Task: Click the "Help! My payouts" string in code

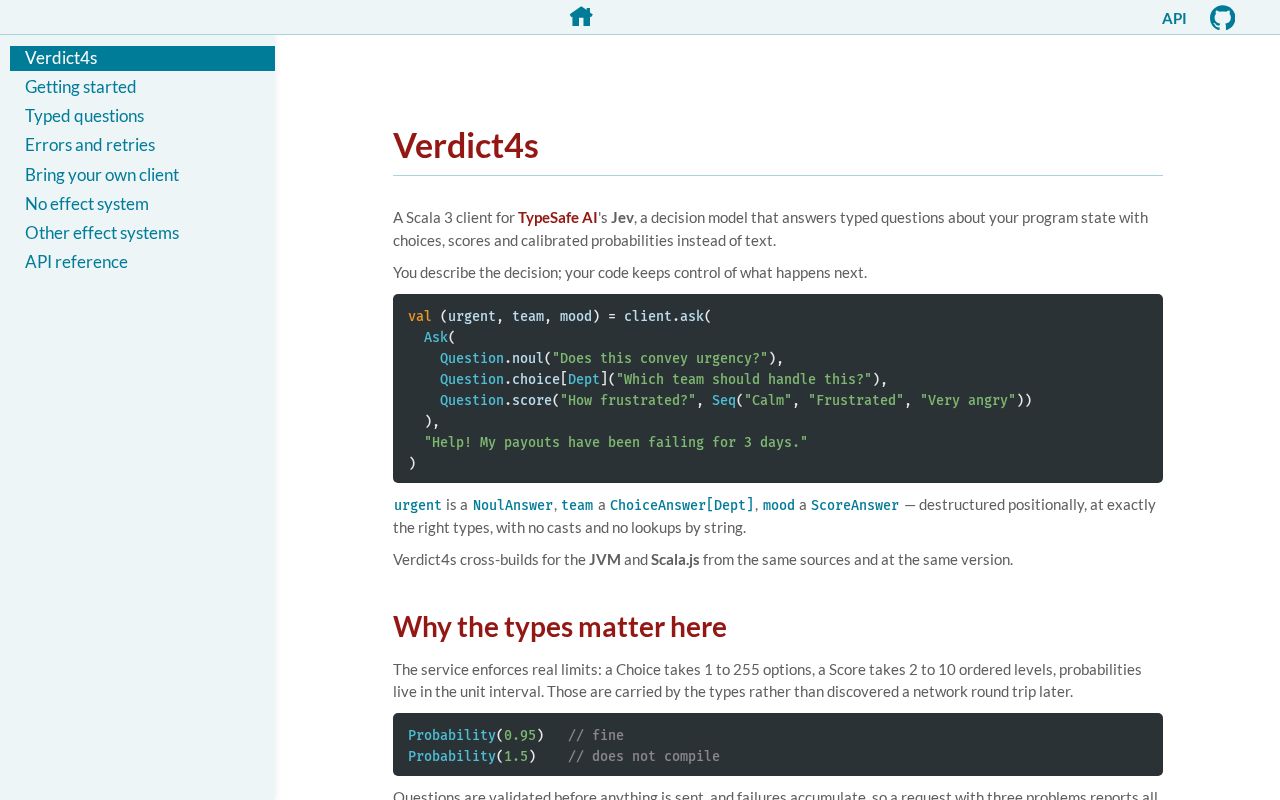Action: pos(616,442)
